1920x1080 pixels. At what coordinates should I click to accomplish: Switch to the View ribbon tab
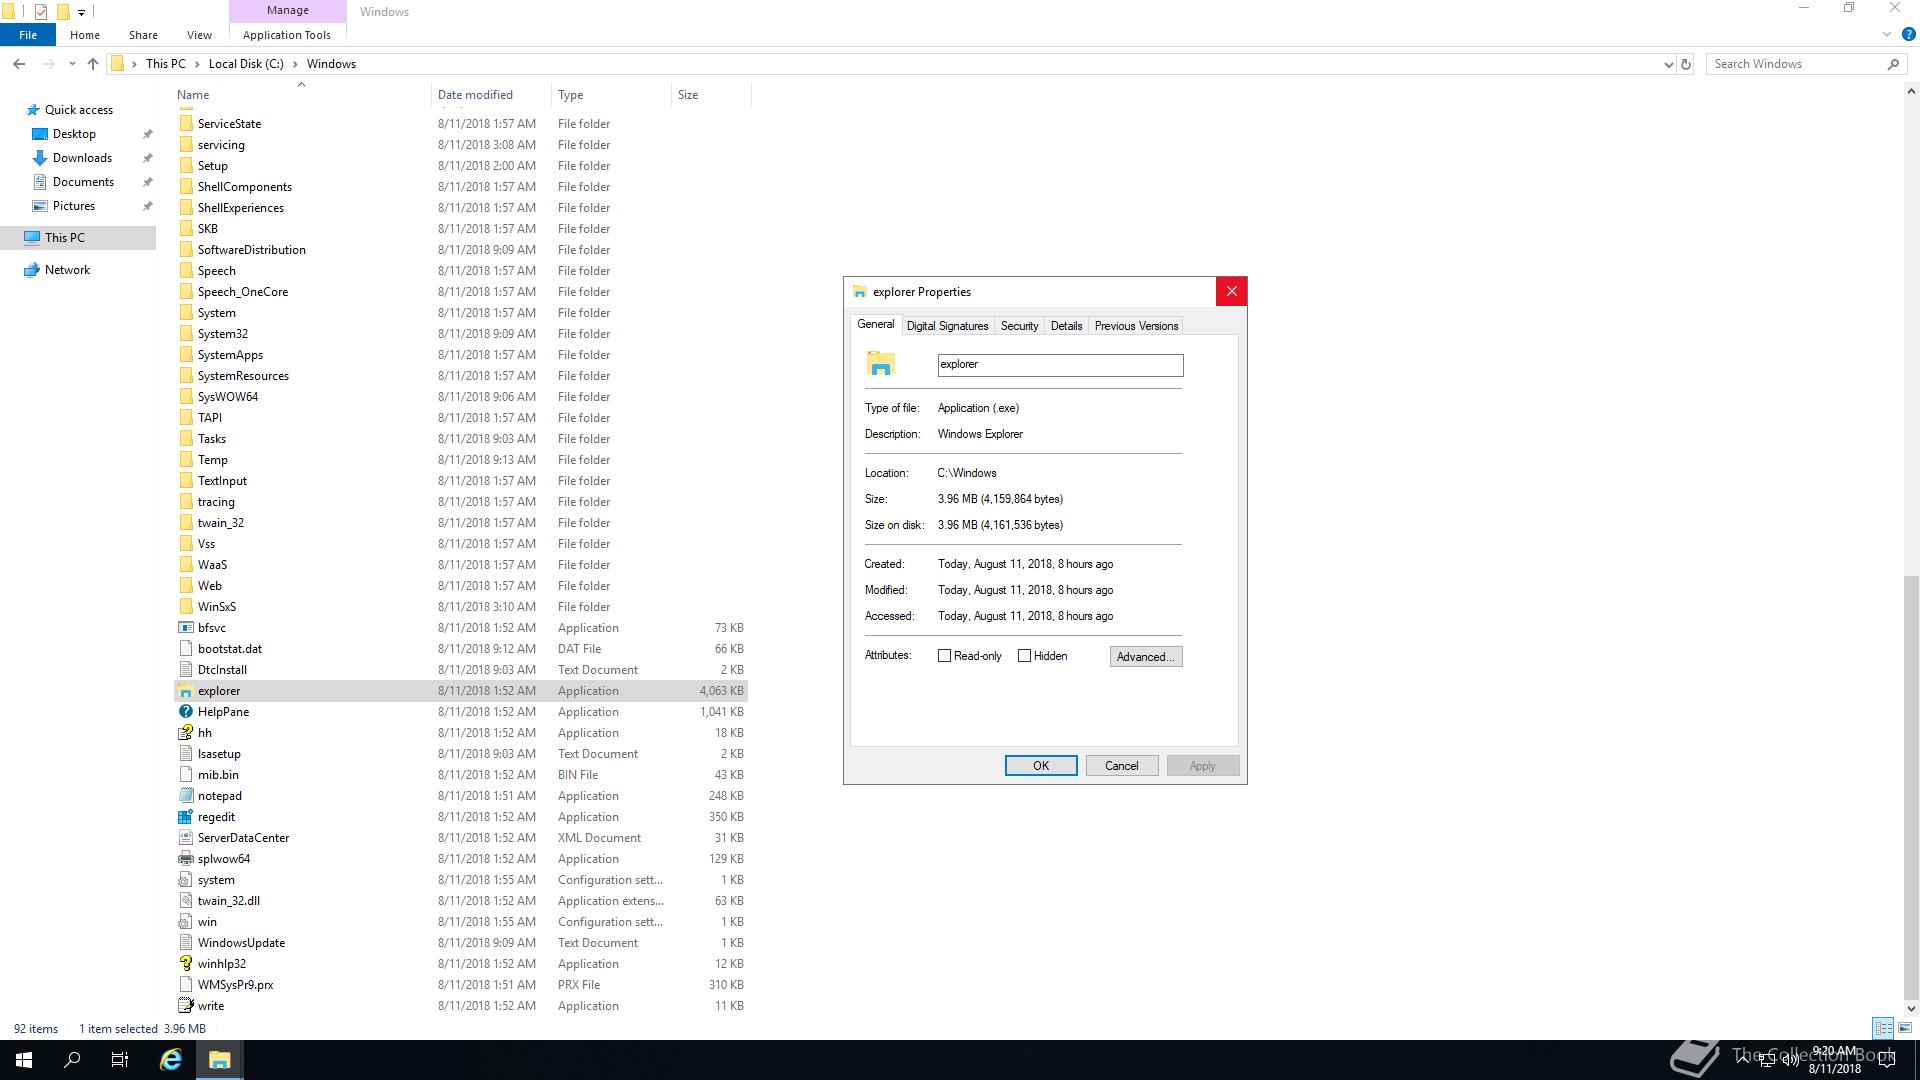pos(199,35)
